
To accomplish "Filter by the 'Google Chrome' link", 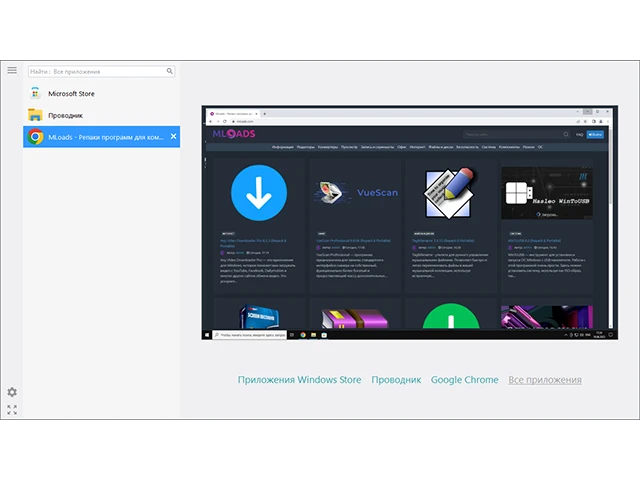I will tap(464, 380).
